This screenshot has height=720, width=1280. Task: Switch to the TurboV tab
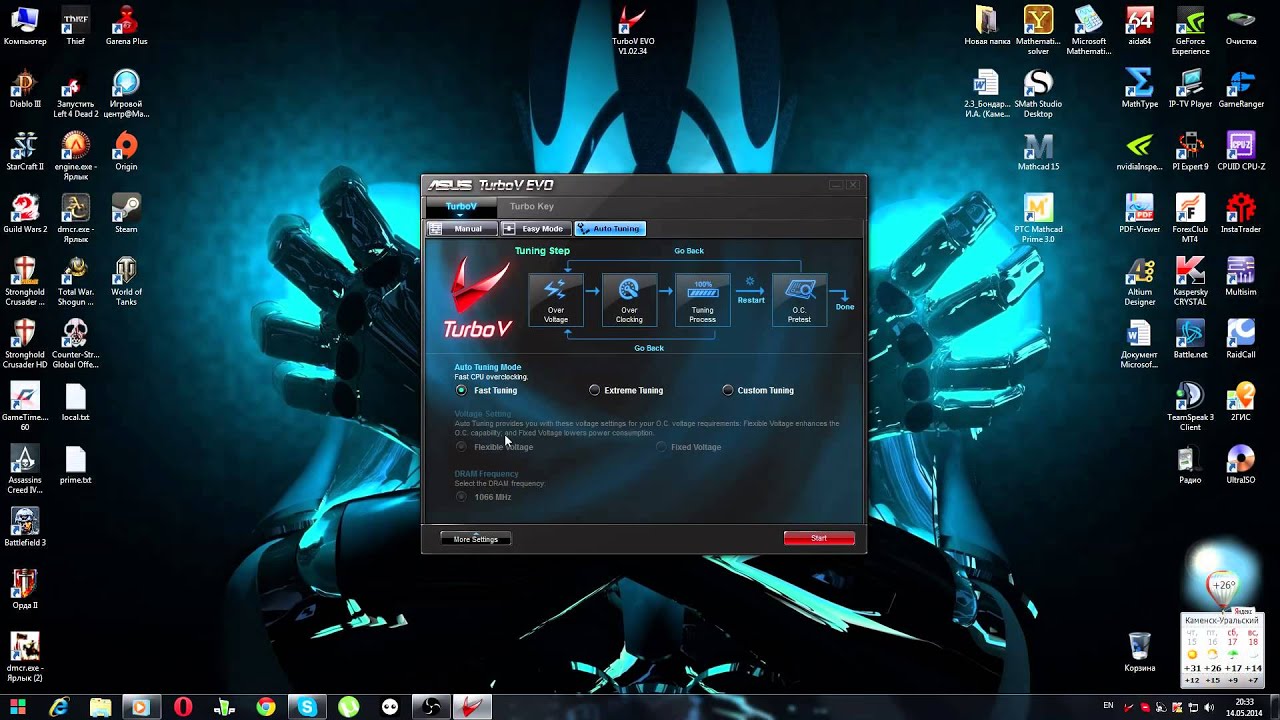(x=461, y=206)
